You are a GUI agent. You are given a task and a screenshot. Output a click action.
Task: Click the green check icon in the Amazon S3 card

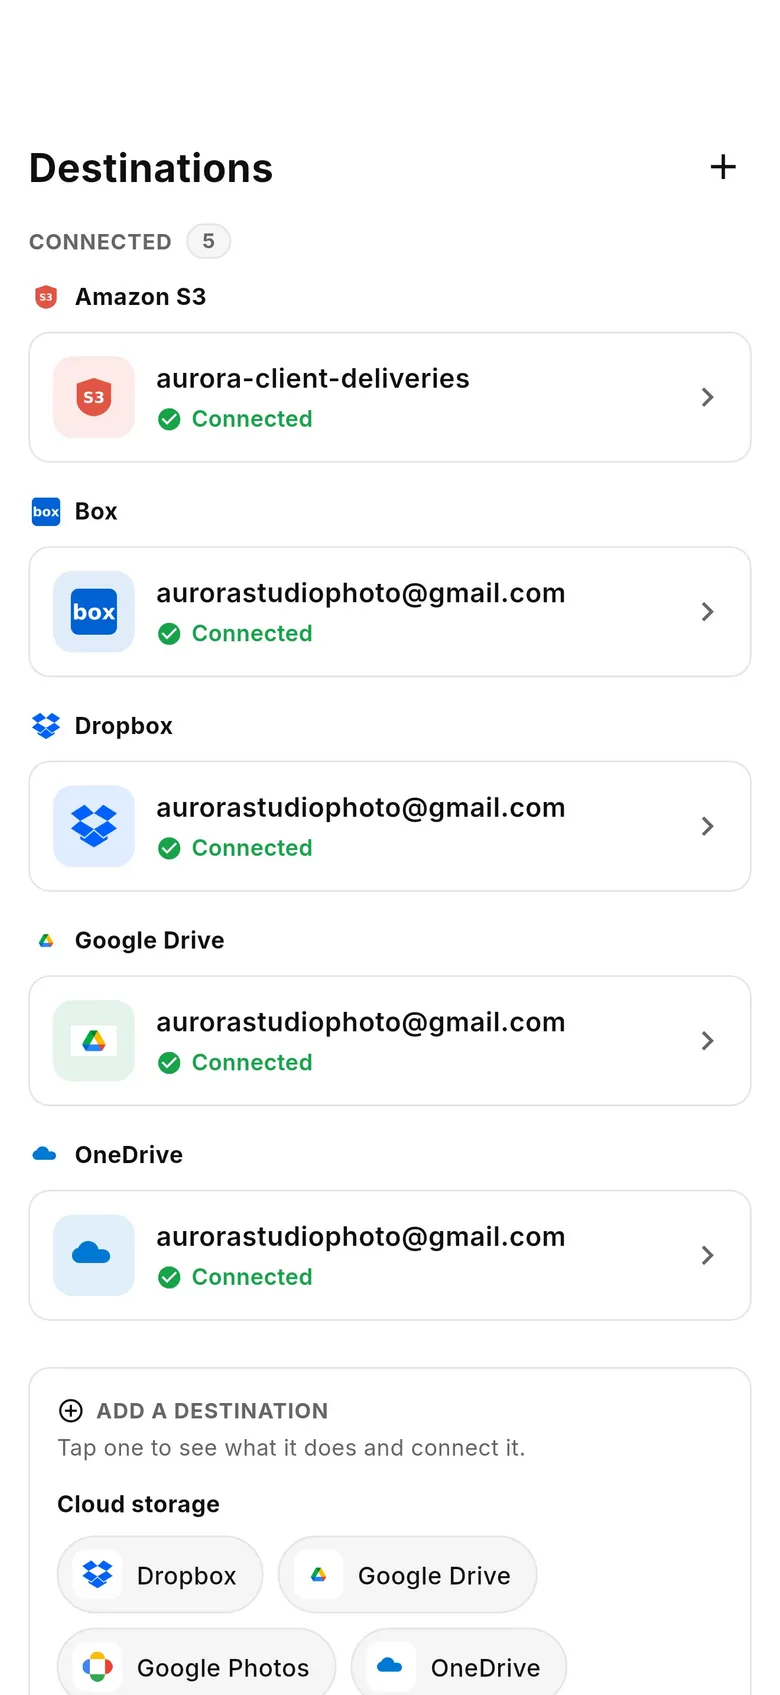pyautogui.click(x=170, y=419)
